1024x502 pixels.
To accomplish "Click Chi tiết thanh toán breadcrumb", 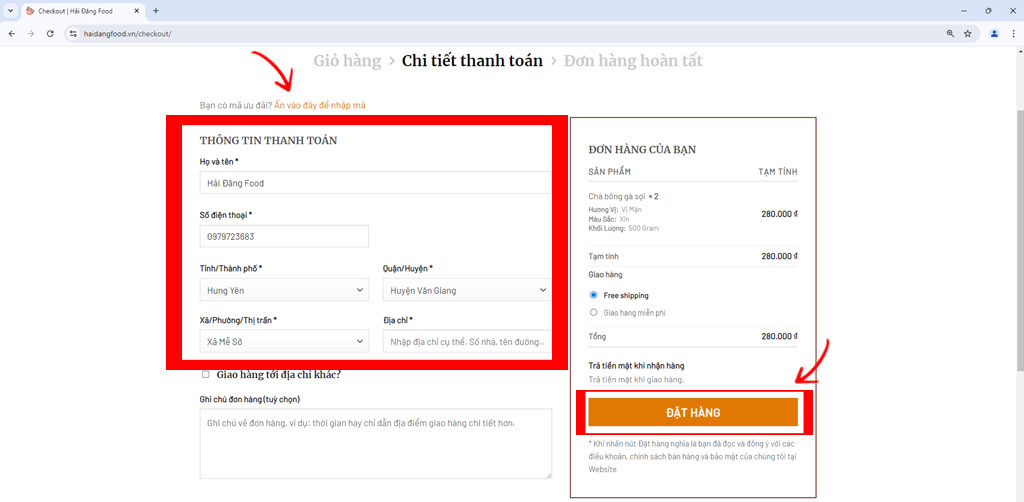I will [x=472, y=61].
